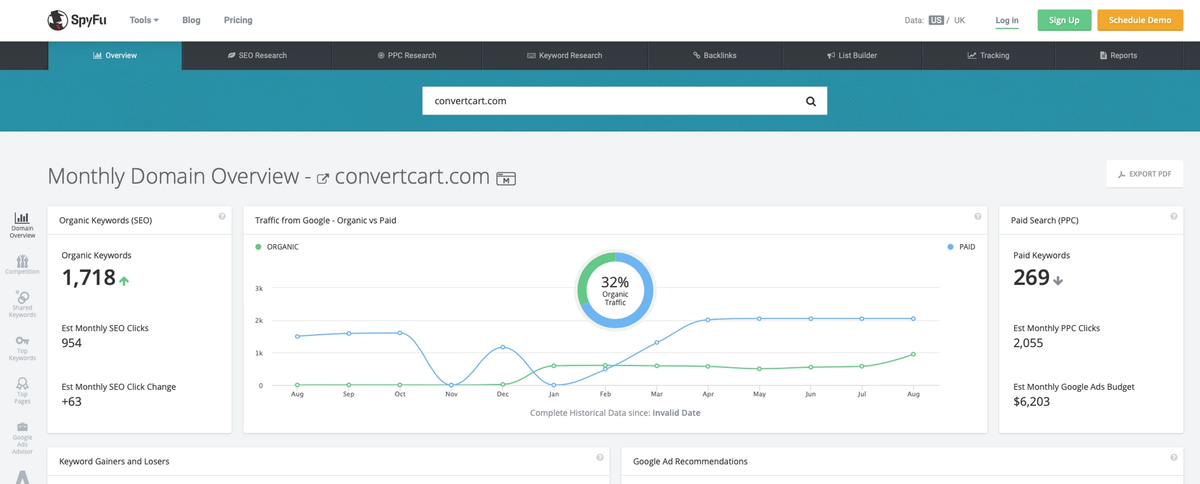Click help icon on Traffic from Google card
Screen dimensions: 1200x484
977,217
